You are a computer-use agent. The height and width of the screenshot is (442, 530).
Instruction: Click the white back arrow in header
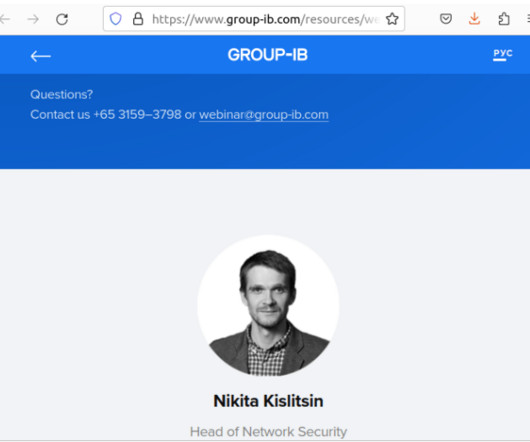[x=41, y=56]
